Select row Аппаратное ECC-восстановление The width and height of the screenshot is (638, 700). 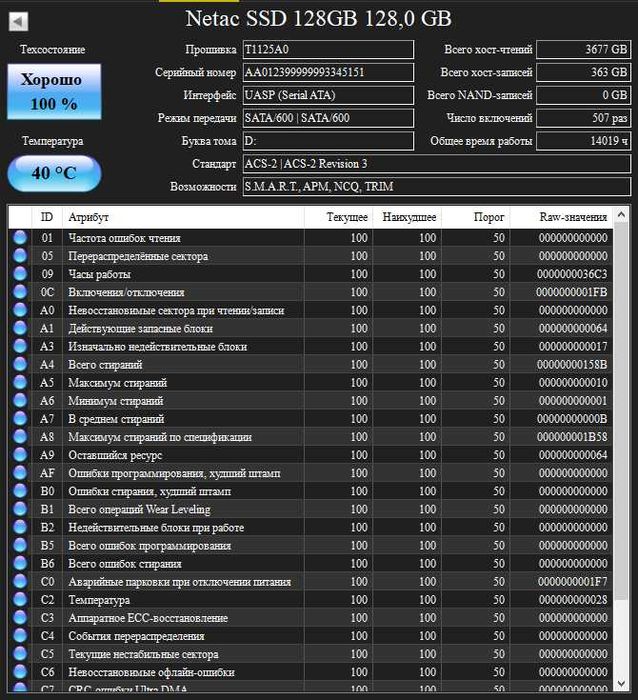click(x=311, y=617)
